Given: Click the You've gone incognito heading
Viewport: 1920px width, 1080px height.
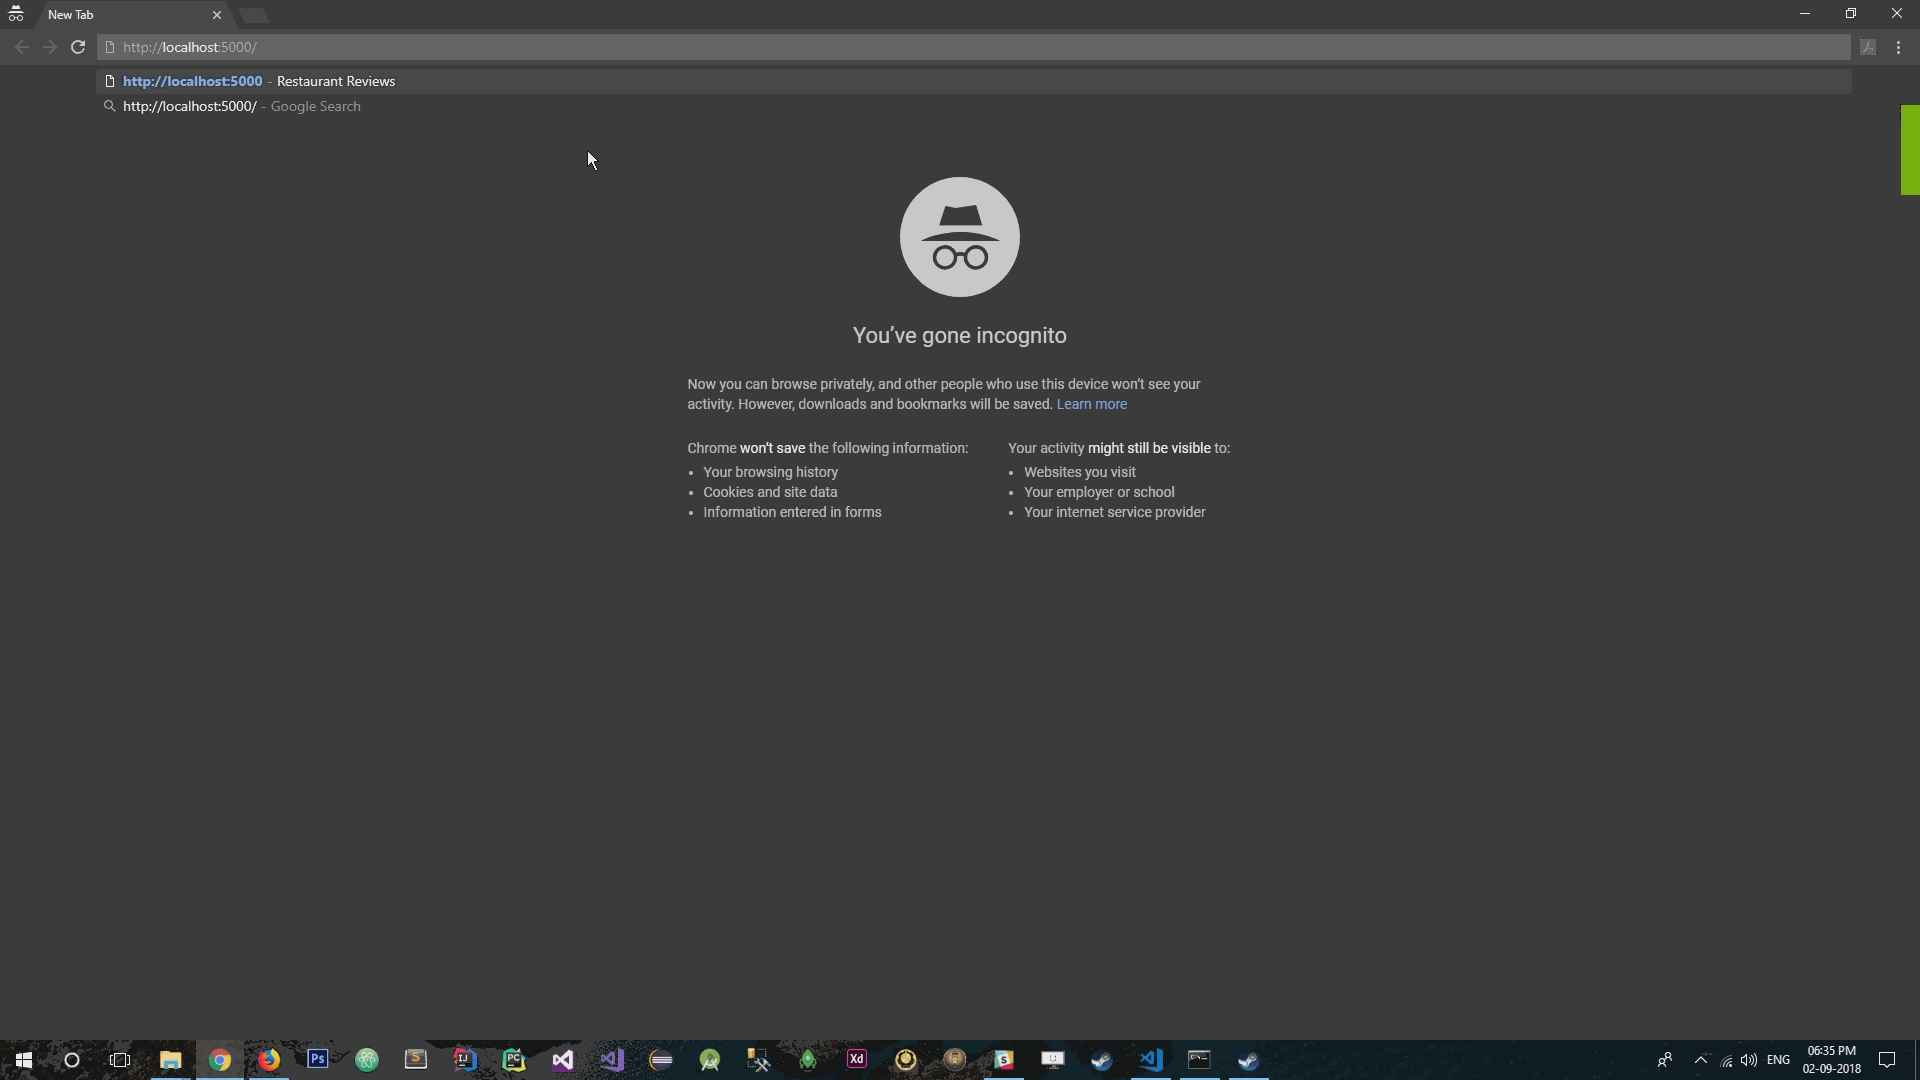Looking at the screenshot, I should (960, 335).
